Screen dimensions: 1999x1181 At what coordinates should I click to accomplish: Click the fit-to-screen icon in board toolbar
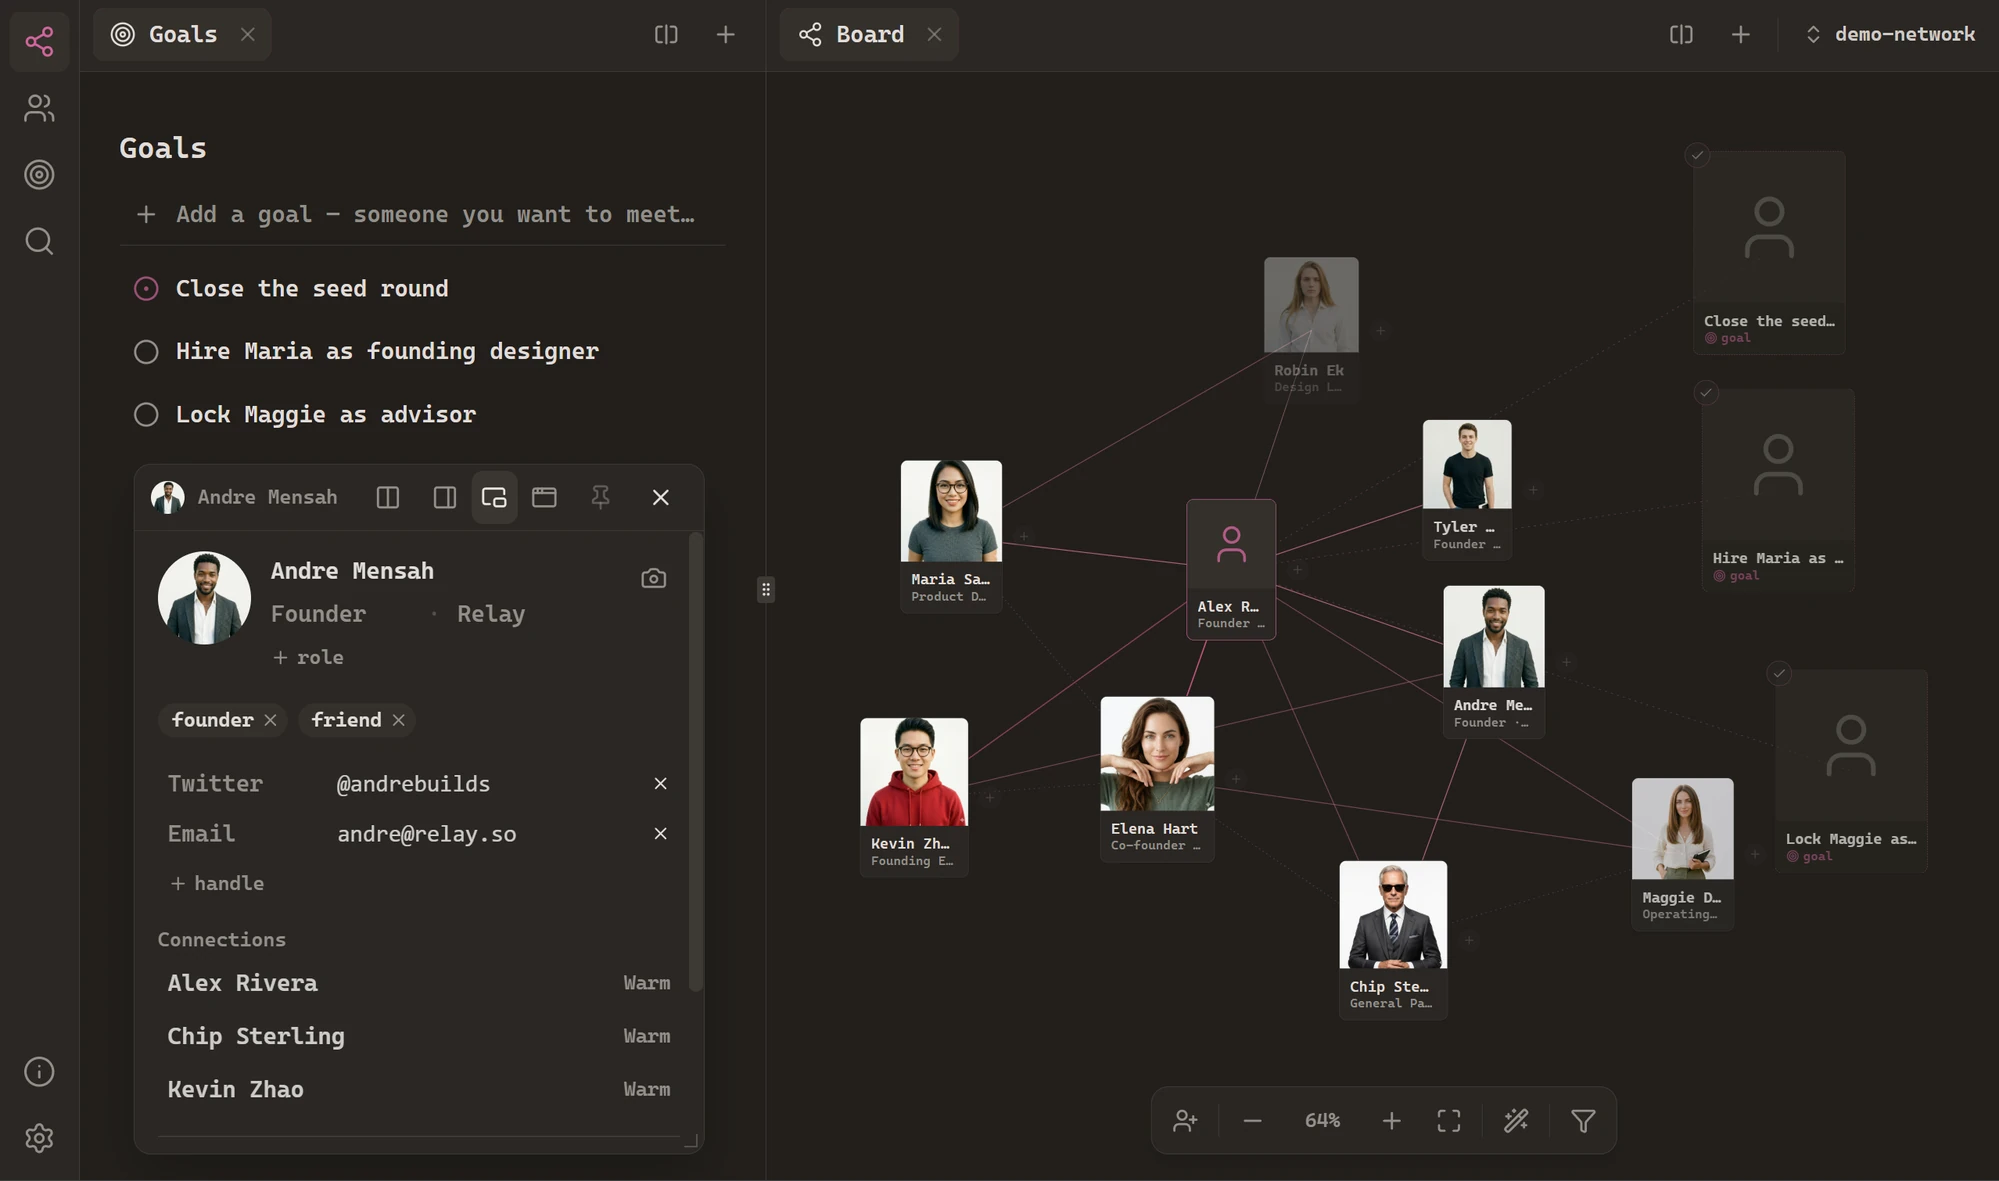(x=1449, y=1121)
